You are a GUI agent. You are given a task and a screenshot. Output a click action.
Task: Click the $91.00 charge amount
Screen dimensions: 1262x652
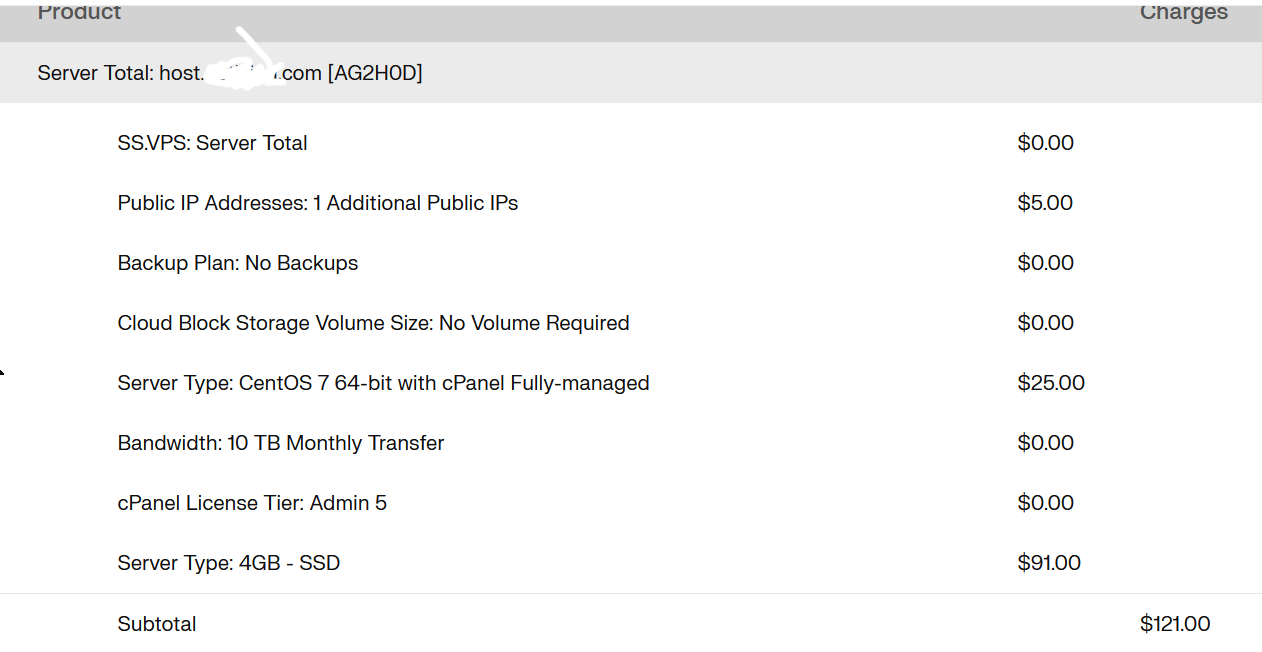[x=1048, y=563]
